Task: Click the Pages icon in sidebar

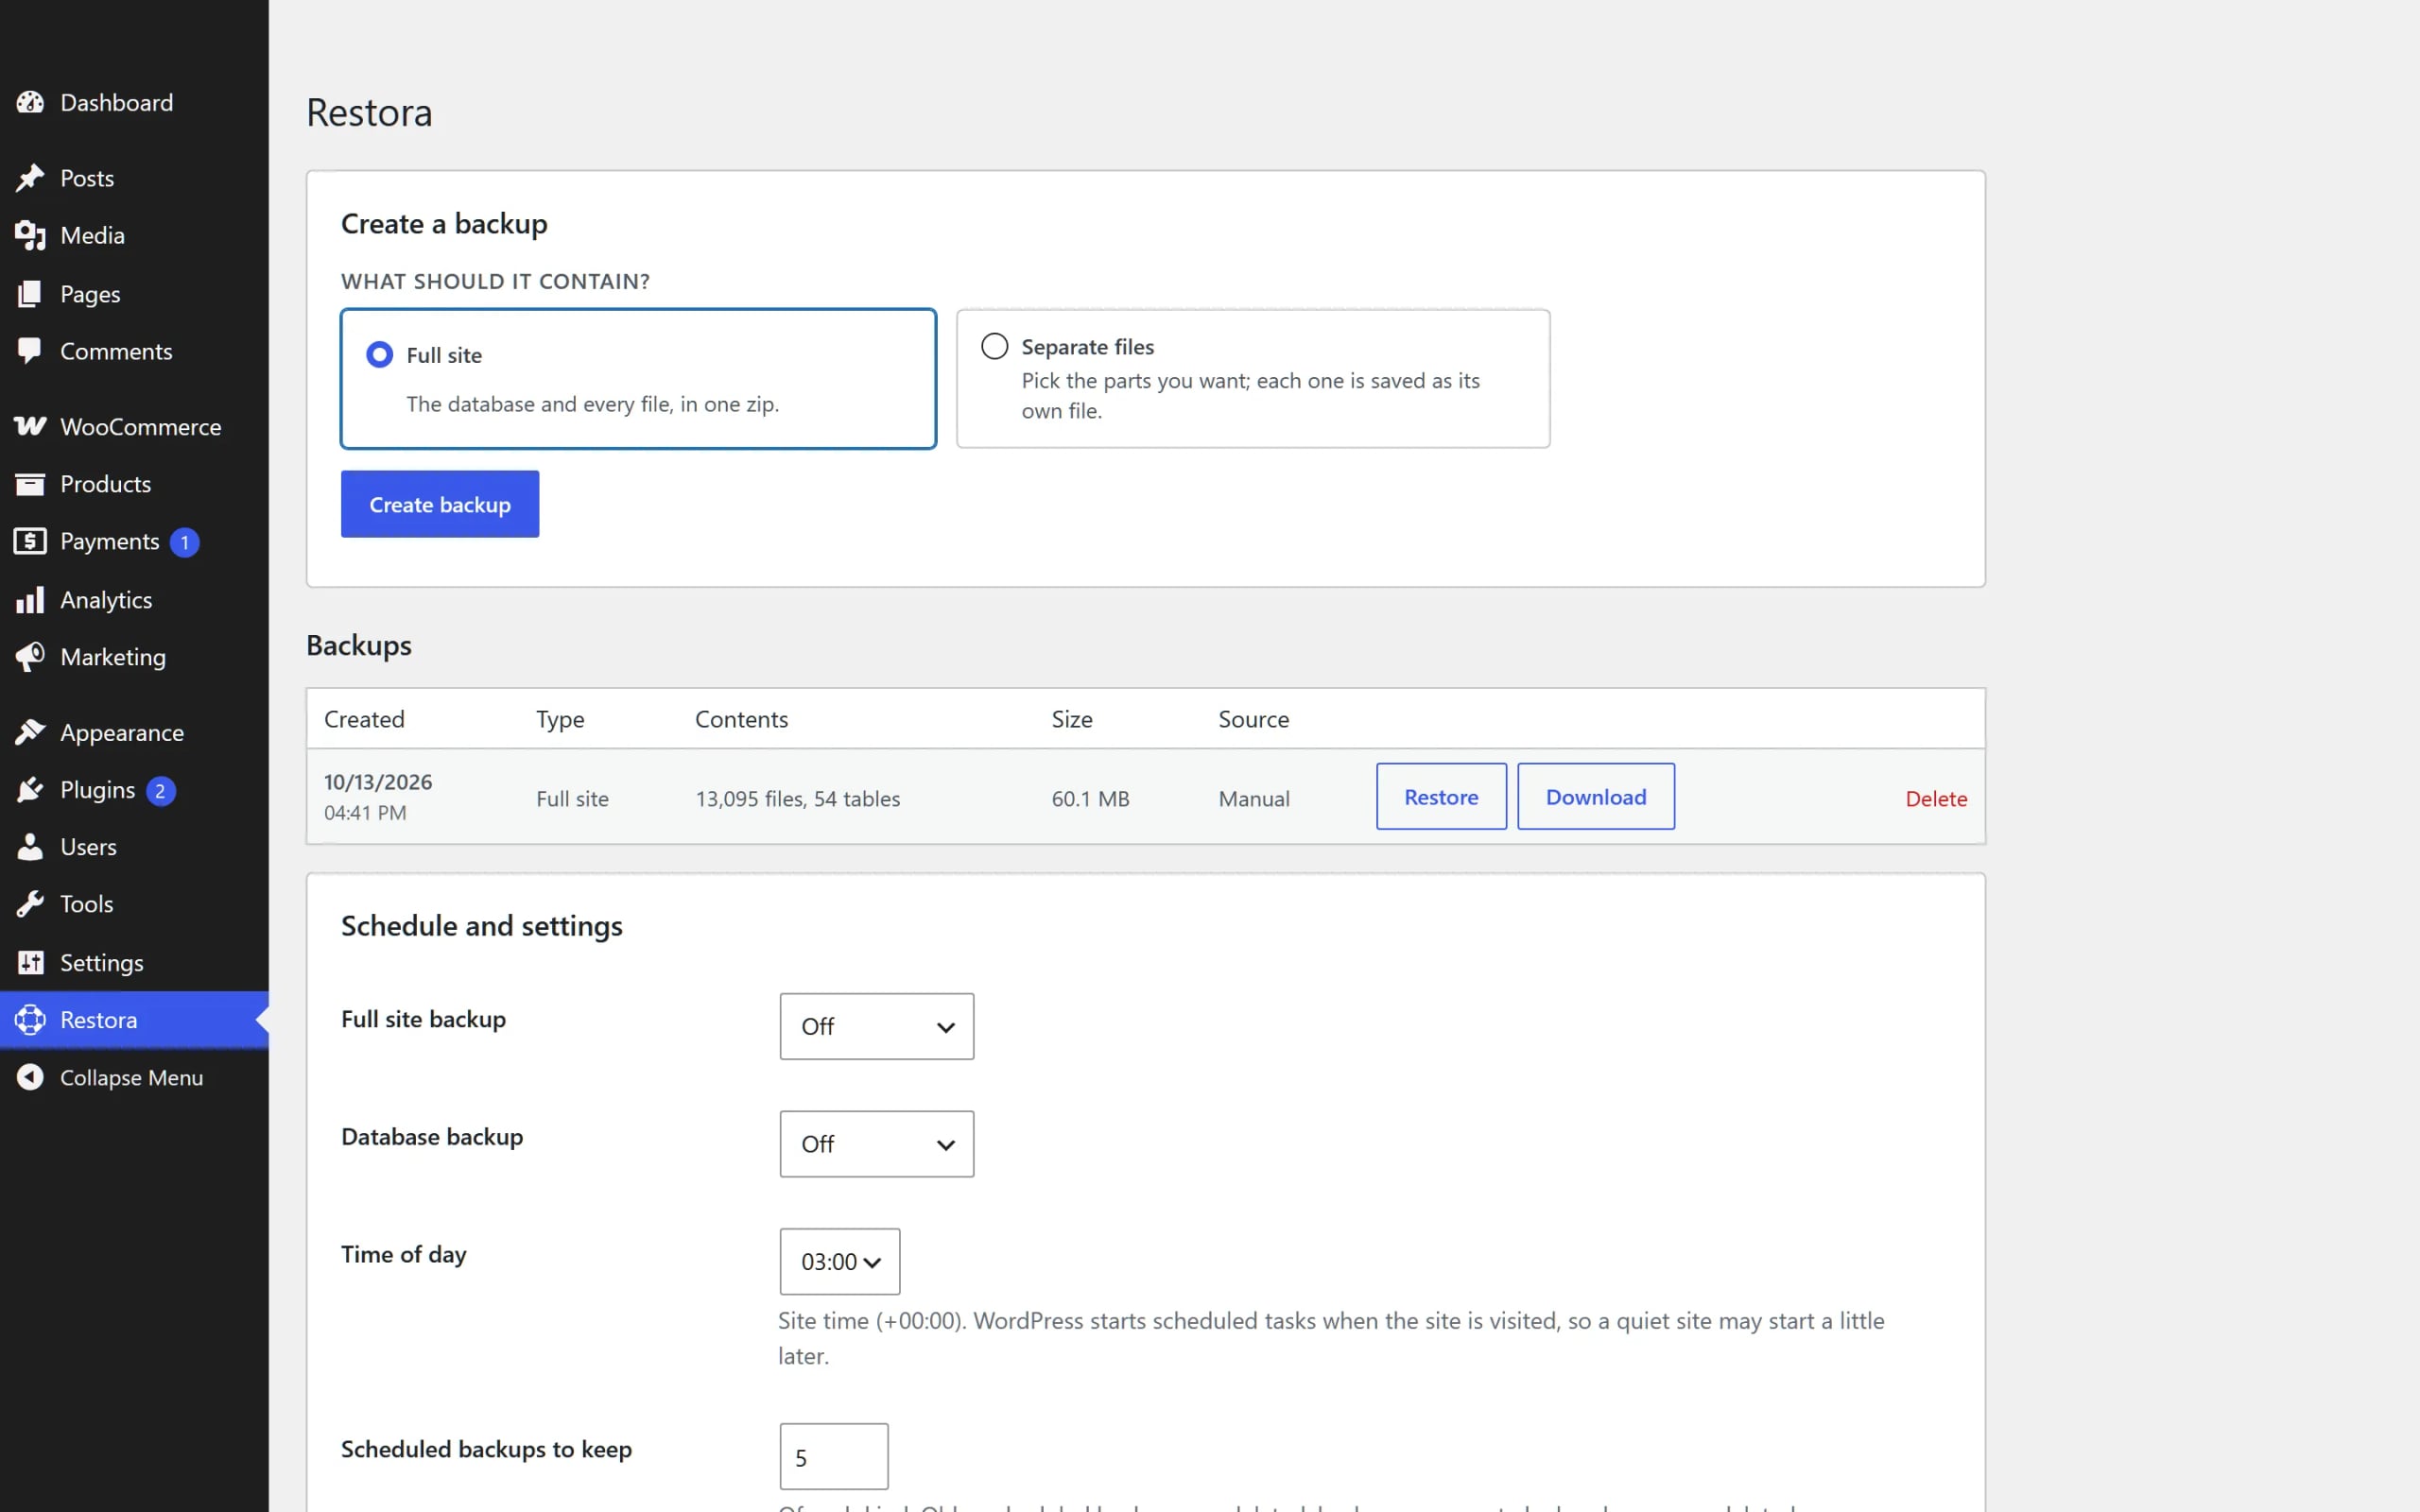Action: tap(30, 294)
